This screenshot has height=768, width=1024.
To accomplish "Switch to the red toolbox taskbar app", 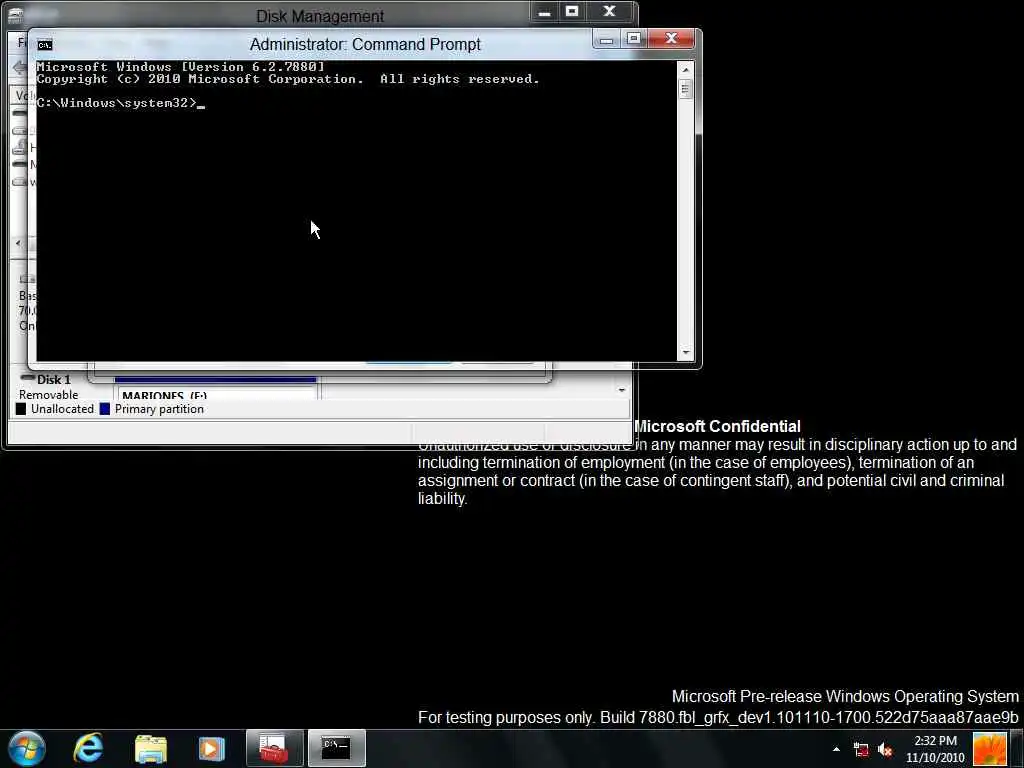I will tap(274, 748).
